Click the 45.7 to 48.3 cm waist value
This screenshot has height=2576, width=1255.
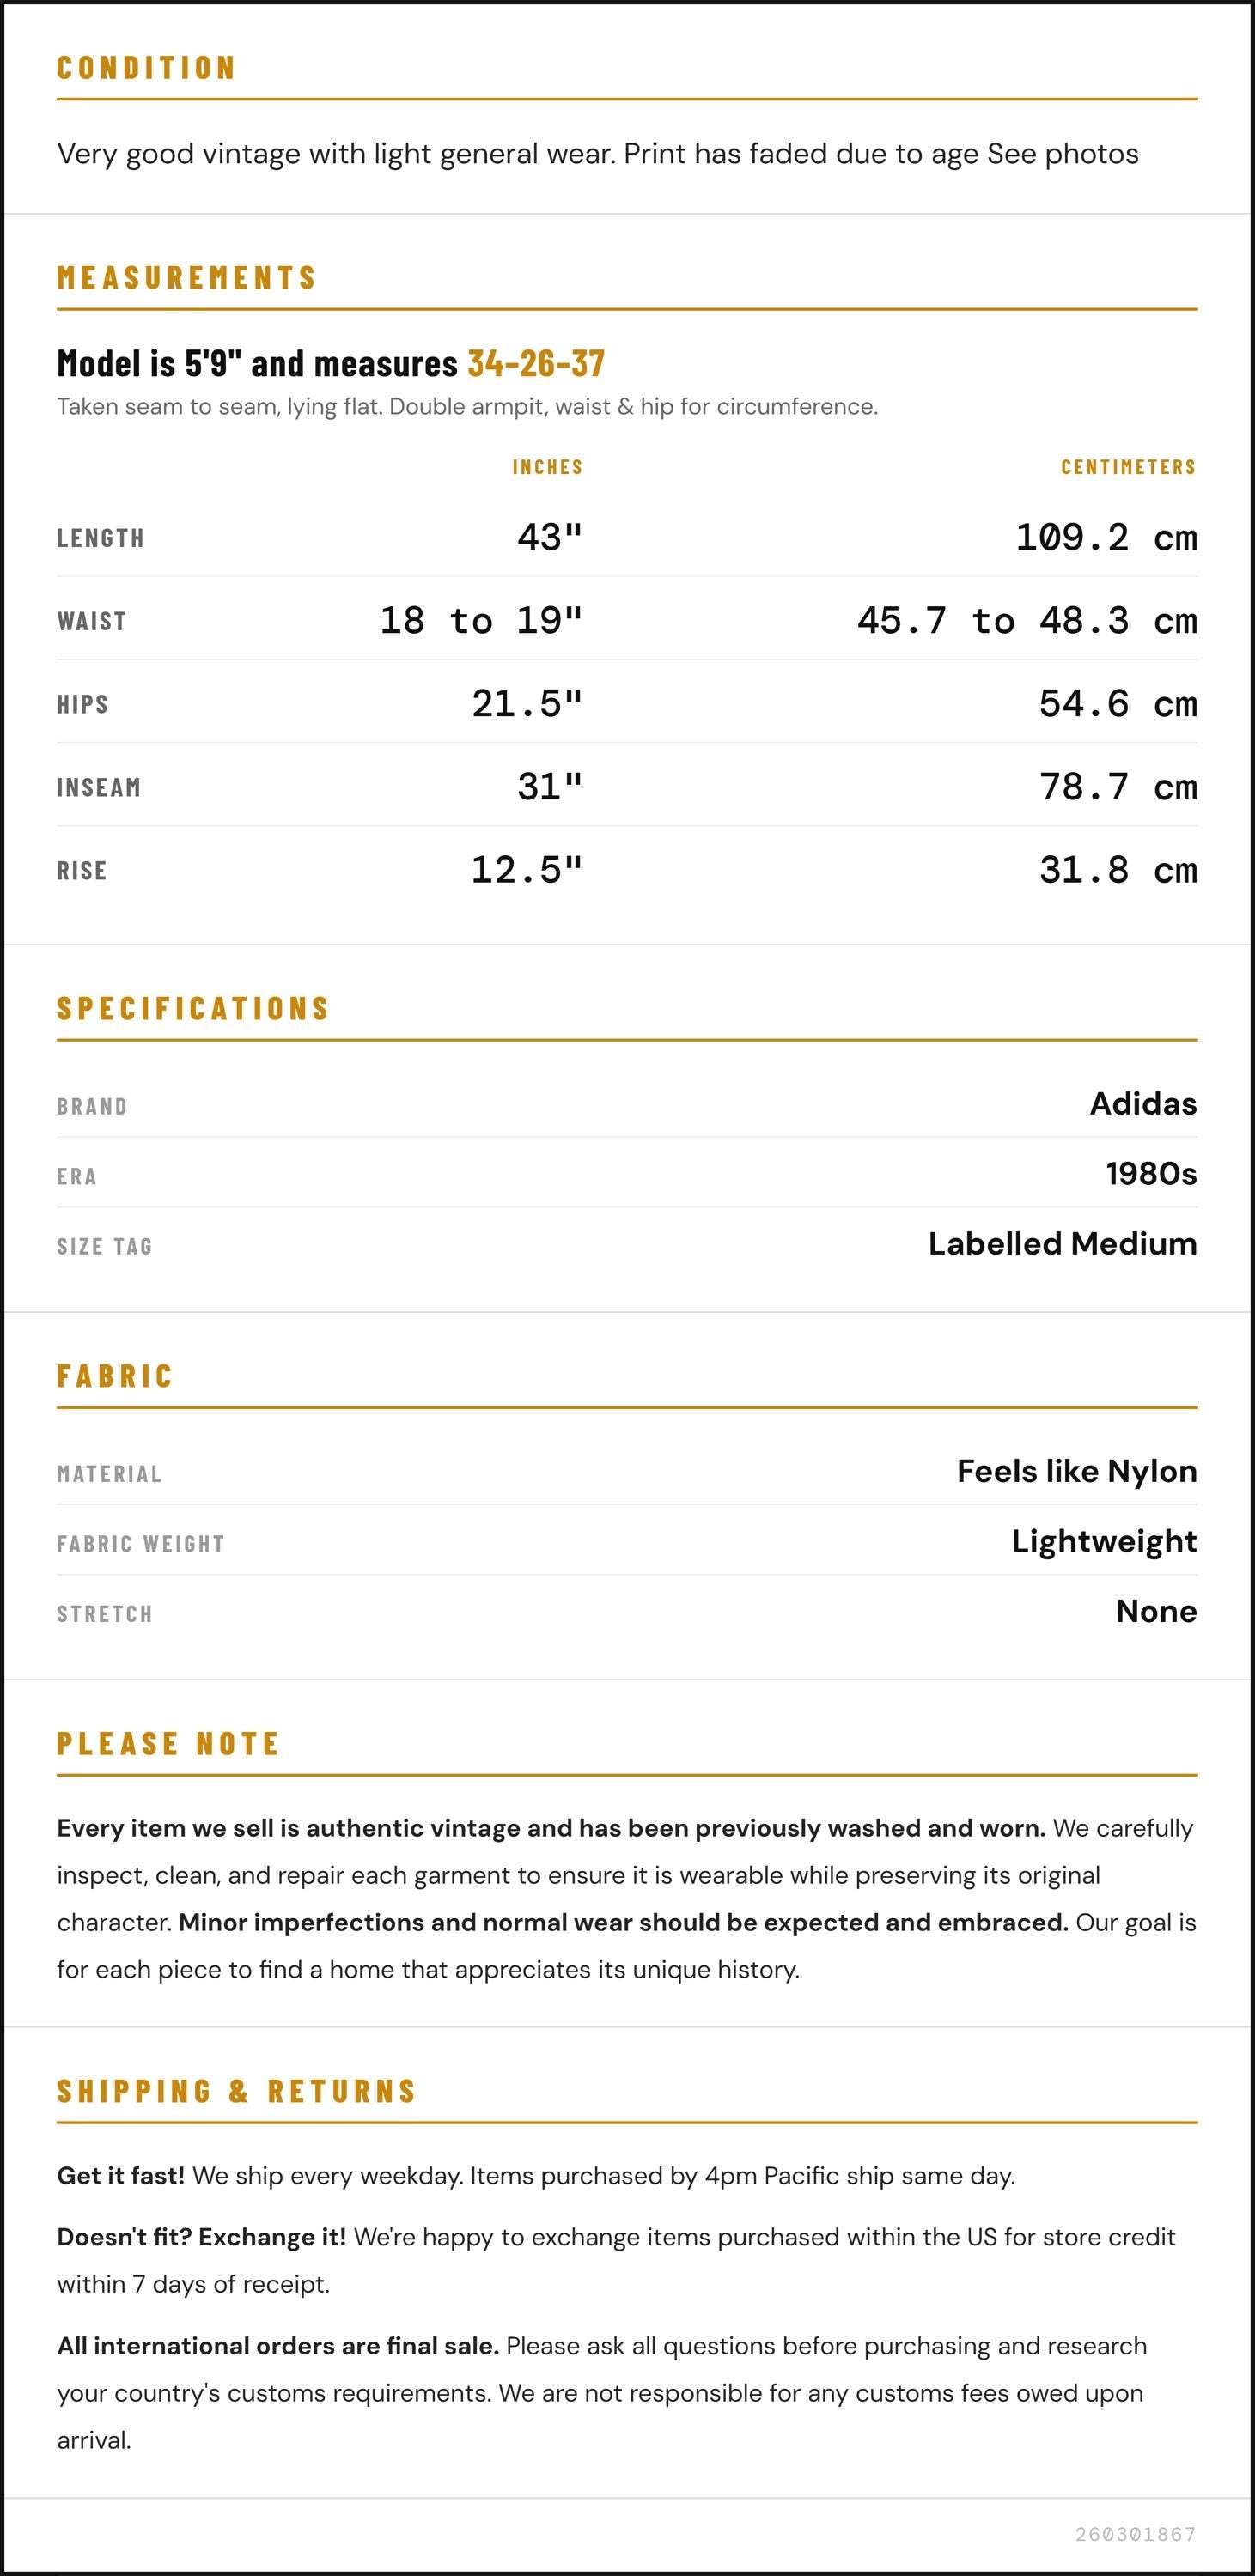click(1027, 620)
